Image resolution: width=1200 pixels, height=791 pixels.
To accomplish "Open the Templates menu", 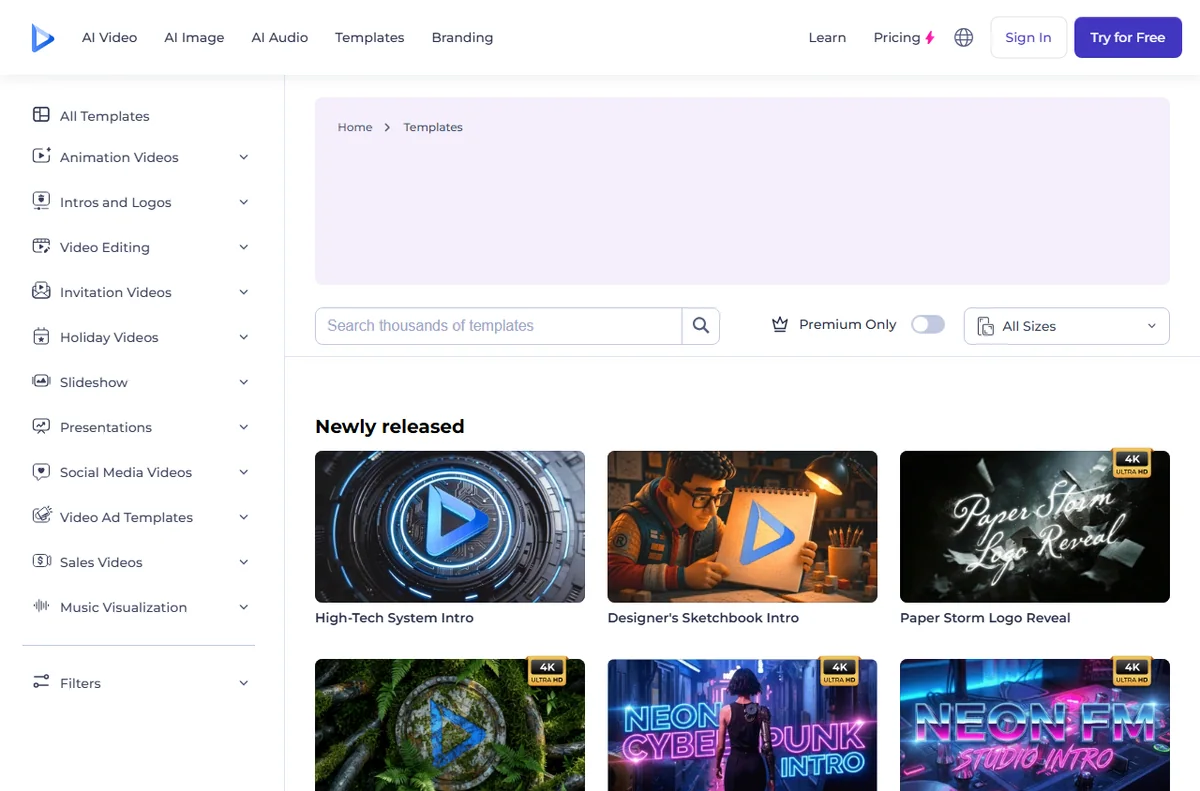I will pos(370,38).
